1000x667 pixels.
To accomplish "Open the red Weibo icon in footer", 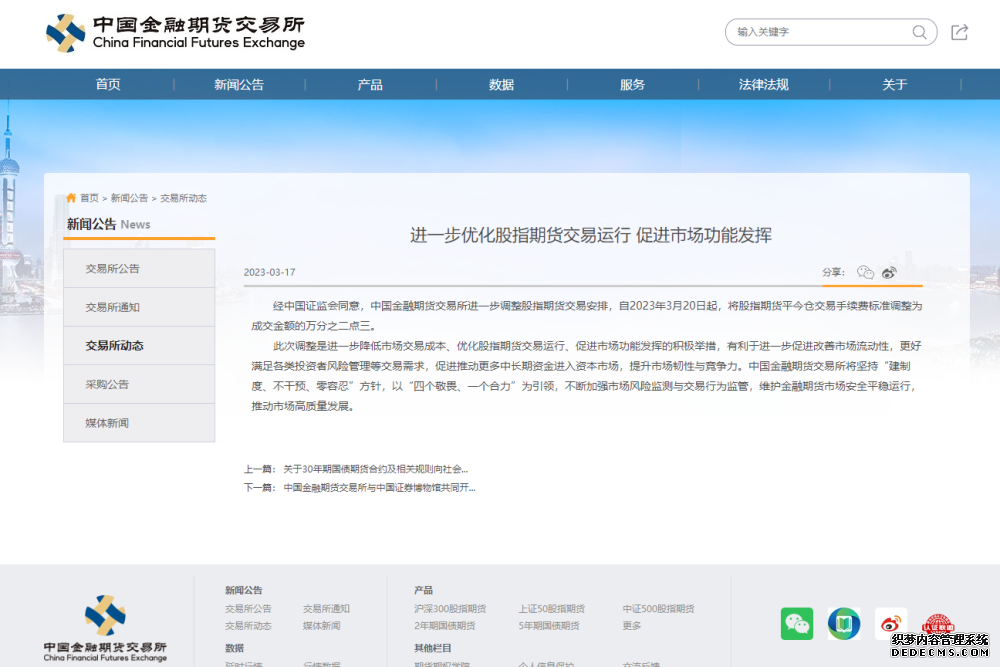I will click(891, 624).
